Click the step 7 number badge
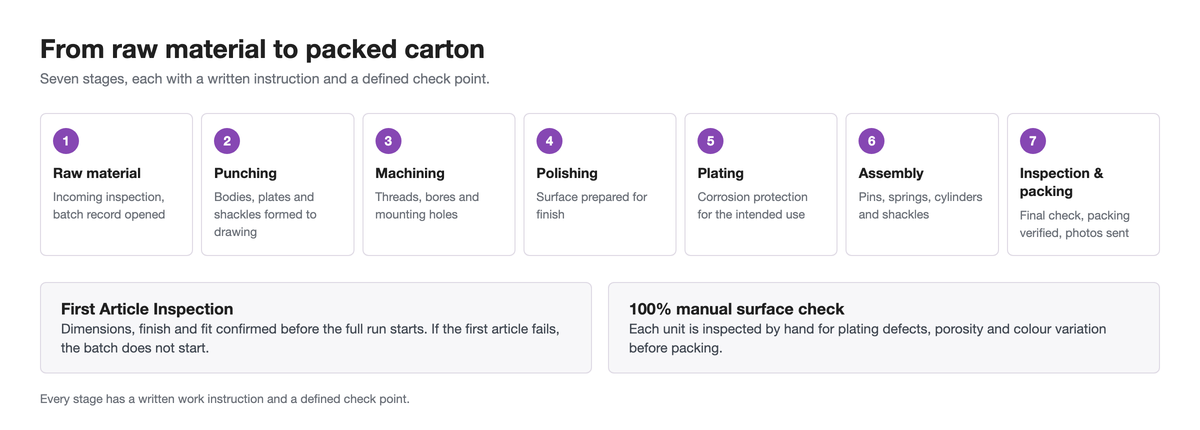Screen dimensions: 1200x430 (1032, 141)
